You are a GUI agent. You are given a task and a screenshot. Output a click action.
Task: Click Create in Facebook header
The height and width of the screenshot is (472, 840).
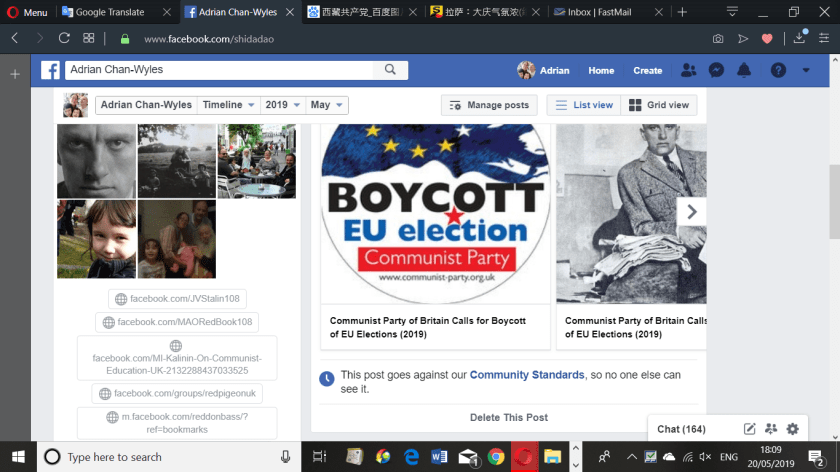647,70
